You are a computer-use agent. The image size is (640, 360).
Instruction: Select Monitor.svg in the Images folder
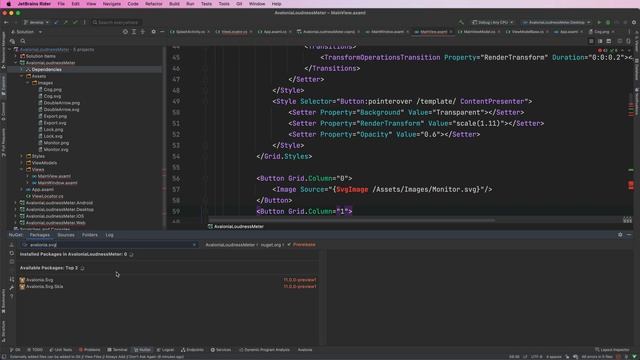pyautogui.click(x=56, y=150)
